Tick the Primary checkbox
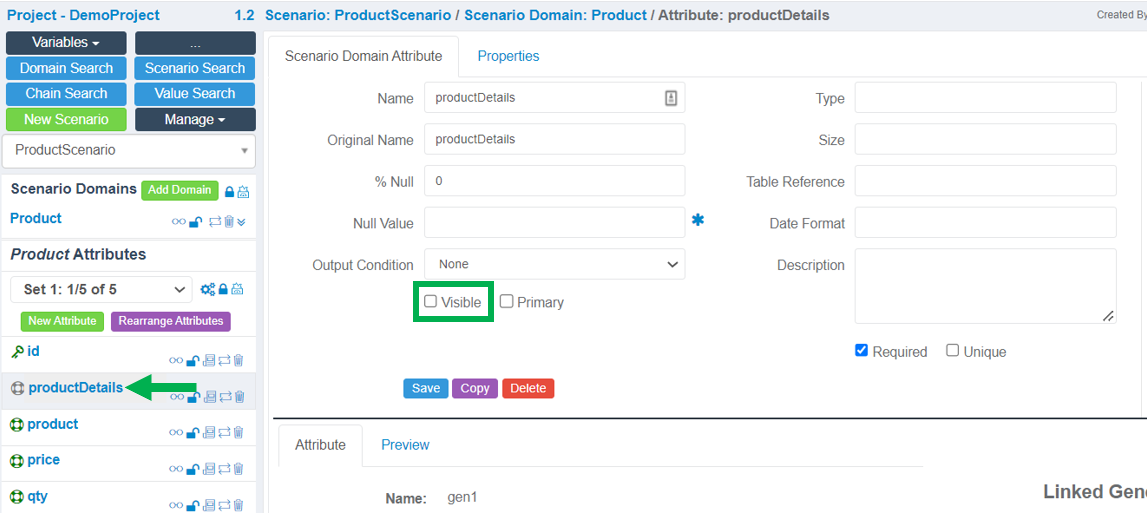Screen dimensions: 1147x516 point(506,301)
